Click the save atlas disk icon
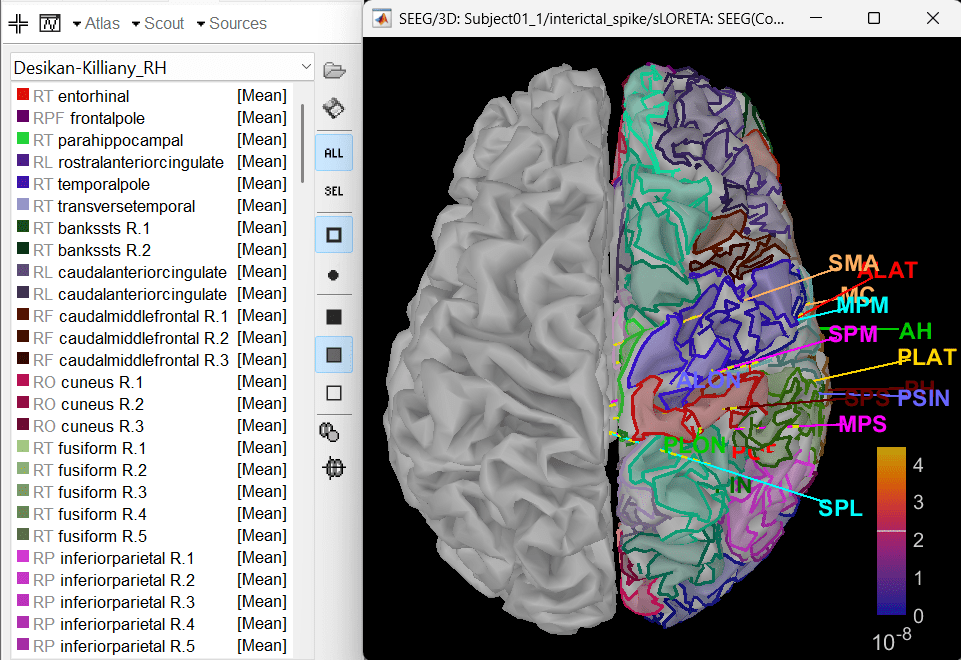This screenshot has height=660, width=961. click(334, 108)
